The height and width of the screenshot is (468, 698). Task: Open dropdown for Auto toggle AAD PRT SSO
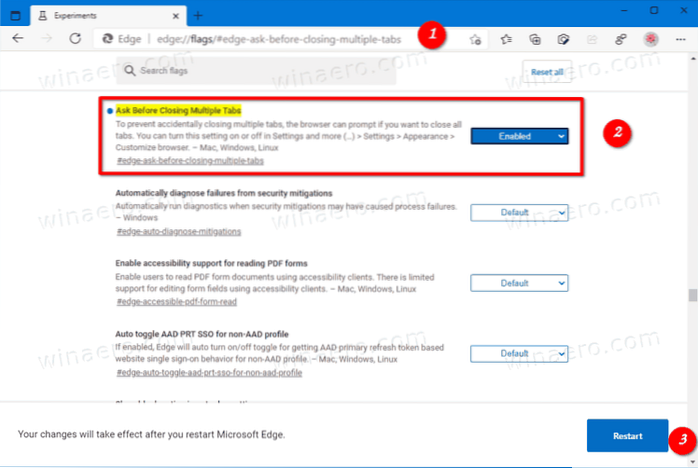pyautogui.click(x=519, y=353)
